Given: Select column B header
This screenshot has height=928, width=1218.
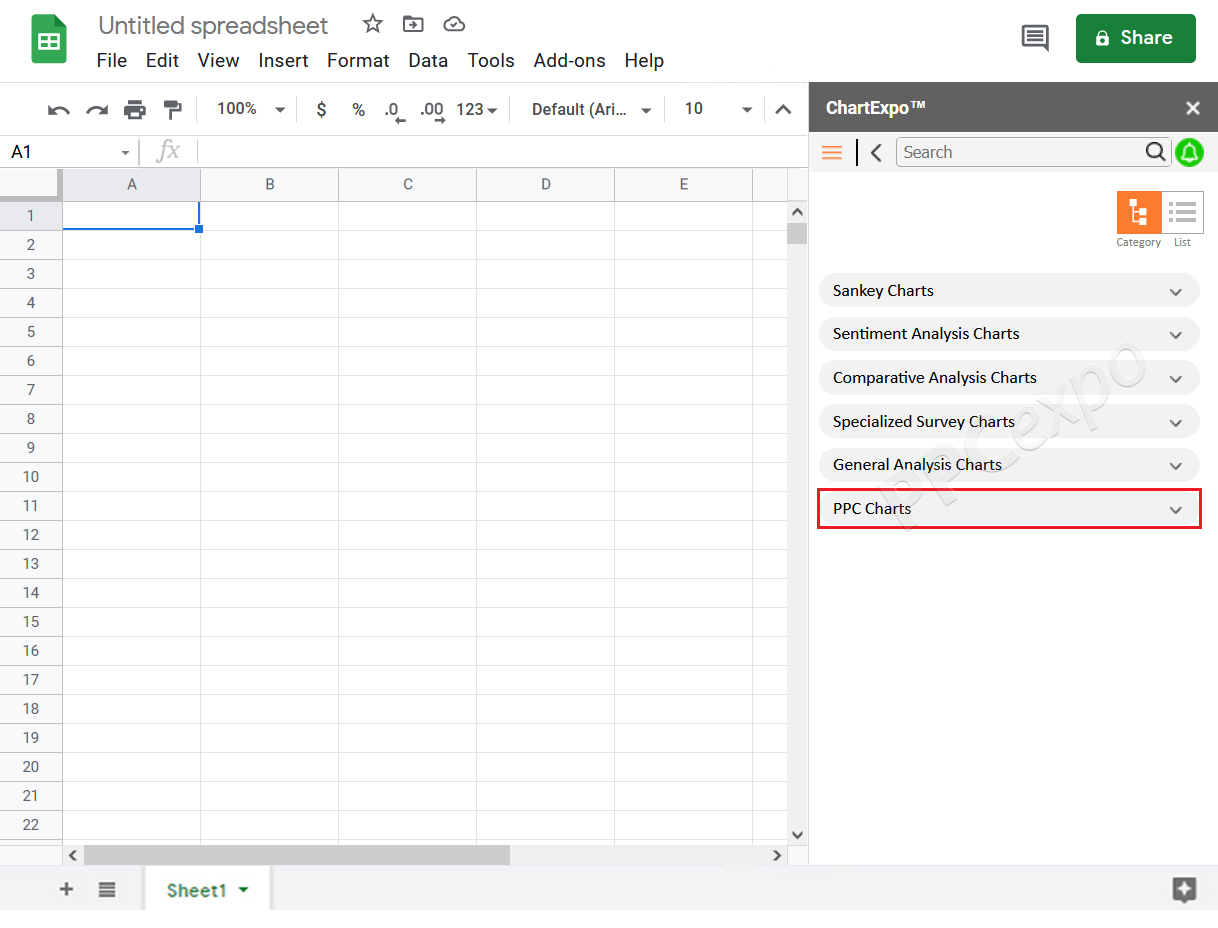Looking at the screenshot, I should coord(270,185).
